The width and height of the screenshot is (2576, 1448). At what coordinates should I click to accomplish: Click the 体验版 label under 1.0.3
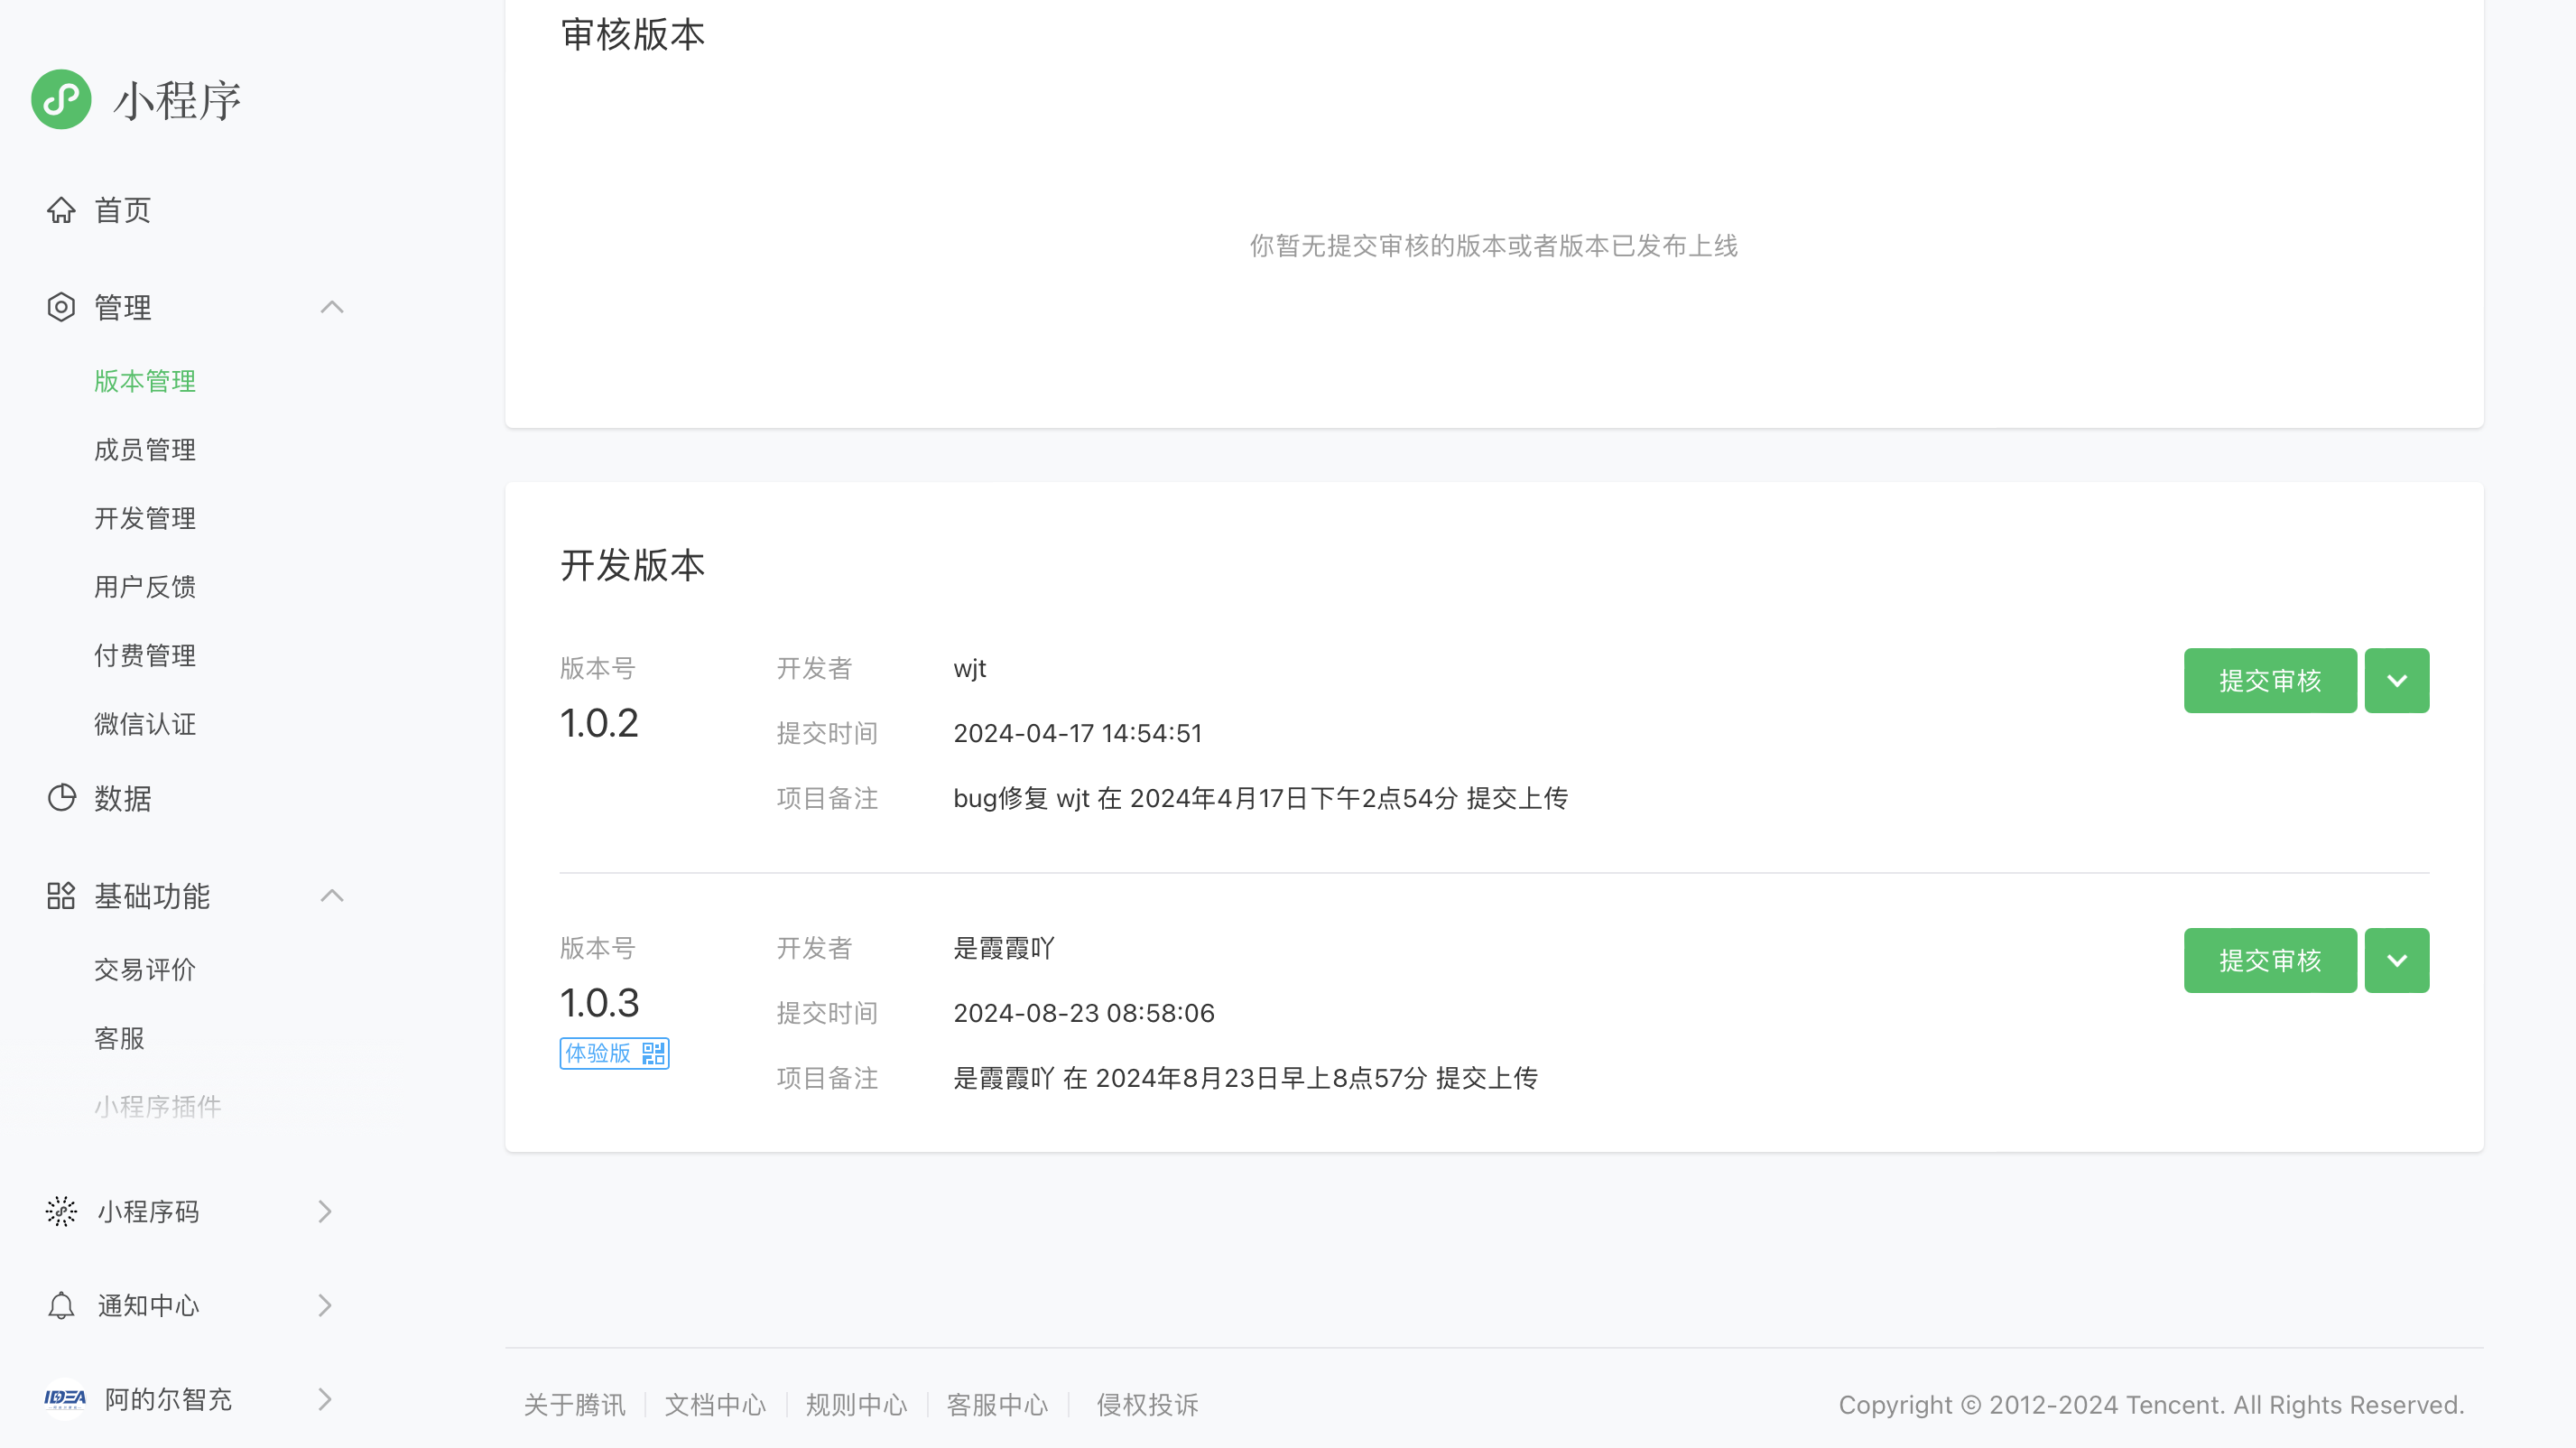598,1053
